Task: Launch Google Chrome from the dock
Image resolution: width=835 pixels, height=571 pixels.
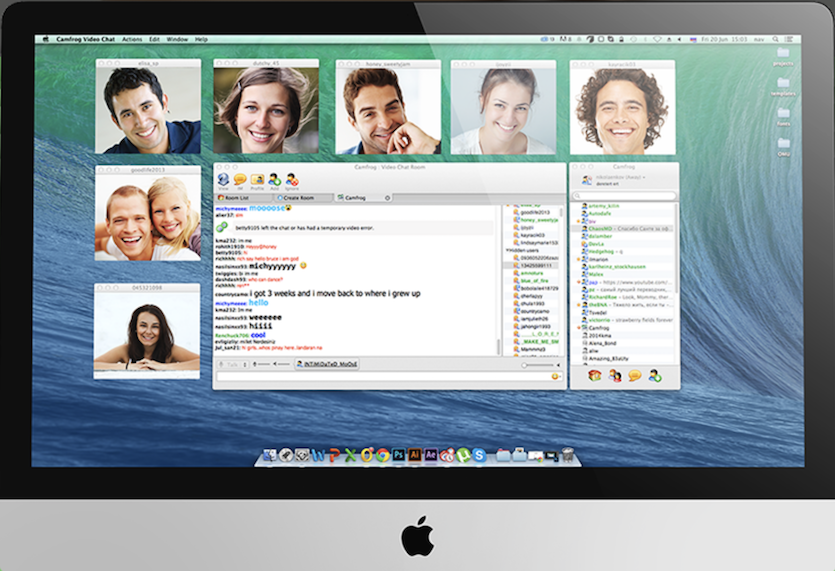Action: (x=382, y=455)
